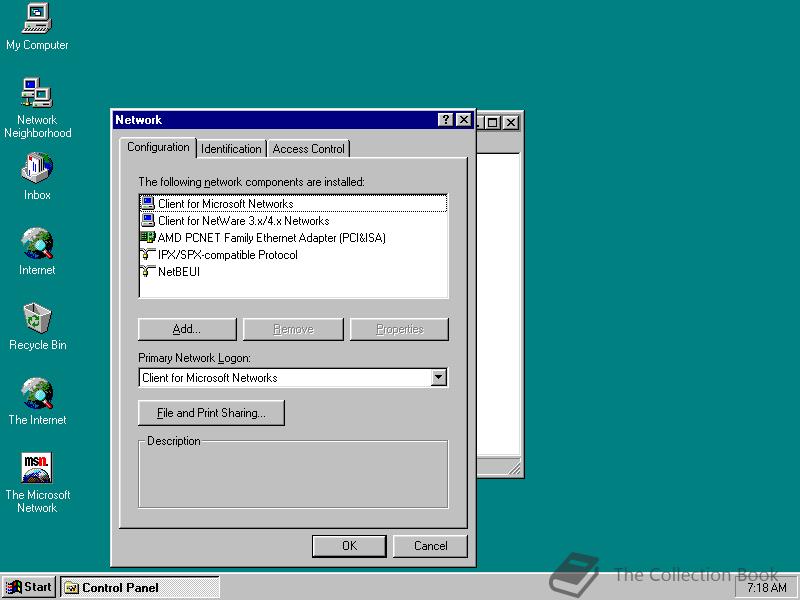800x600 pixels.
Task: Select Client for Microsoft Networks in list
Action: pyautogui.click(x=293, y=203)
